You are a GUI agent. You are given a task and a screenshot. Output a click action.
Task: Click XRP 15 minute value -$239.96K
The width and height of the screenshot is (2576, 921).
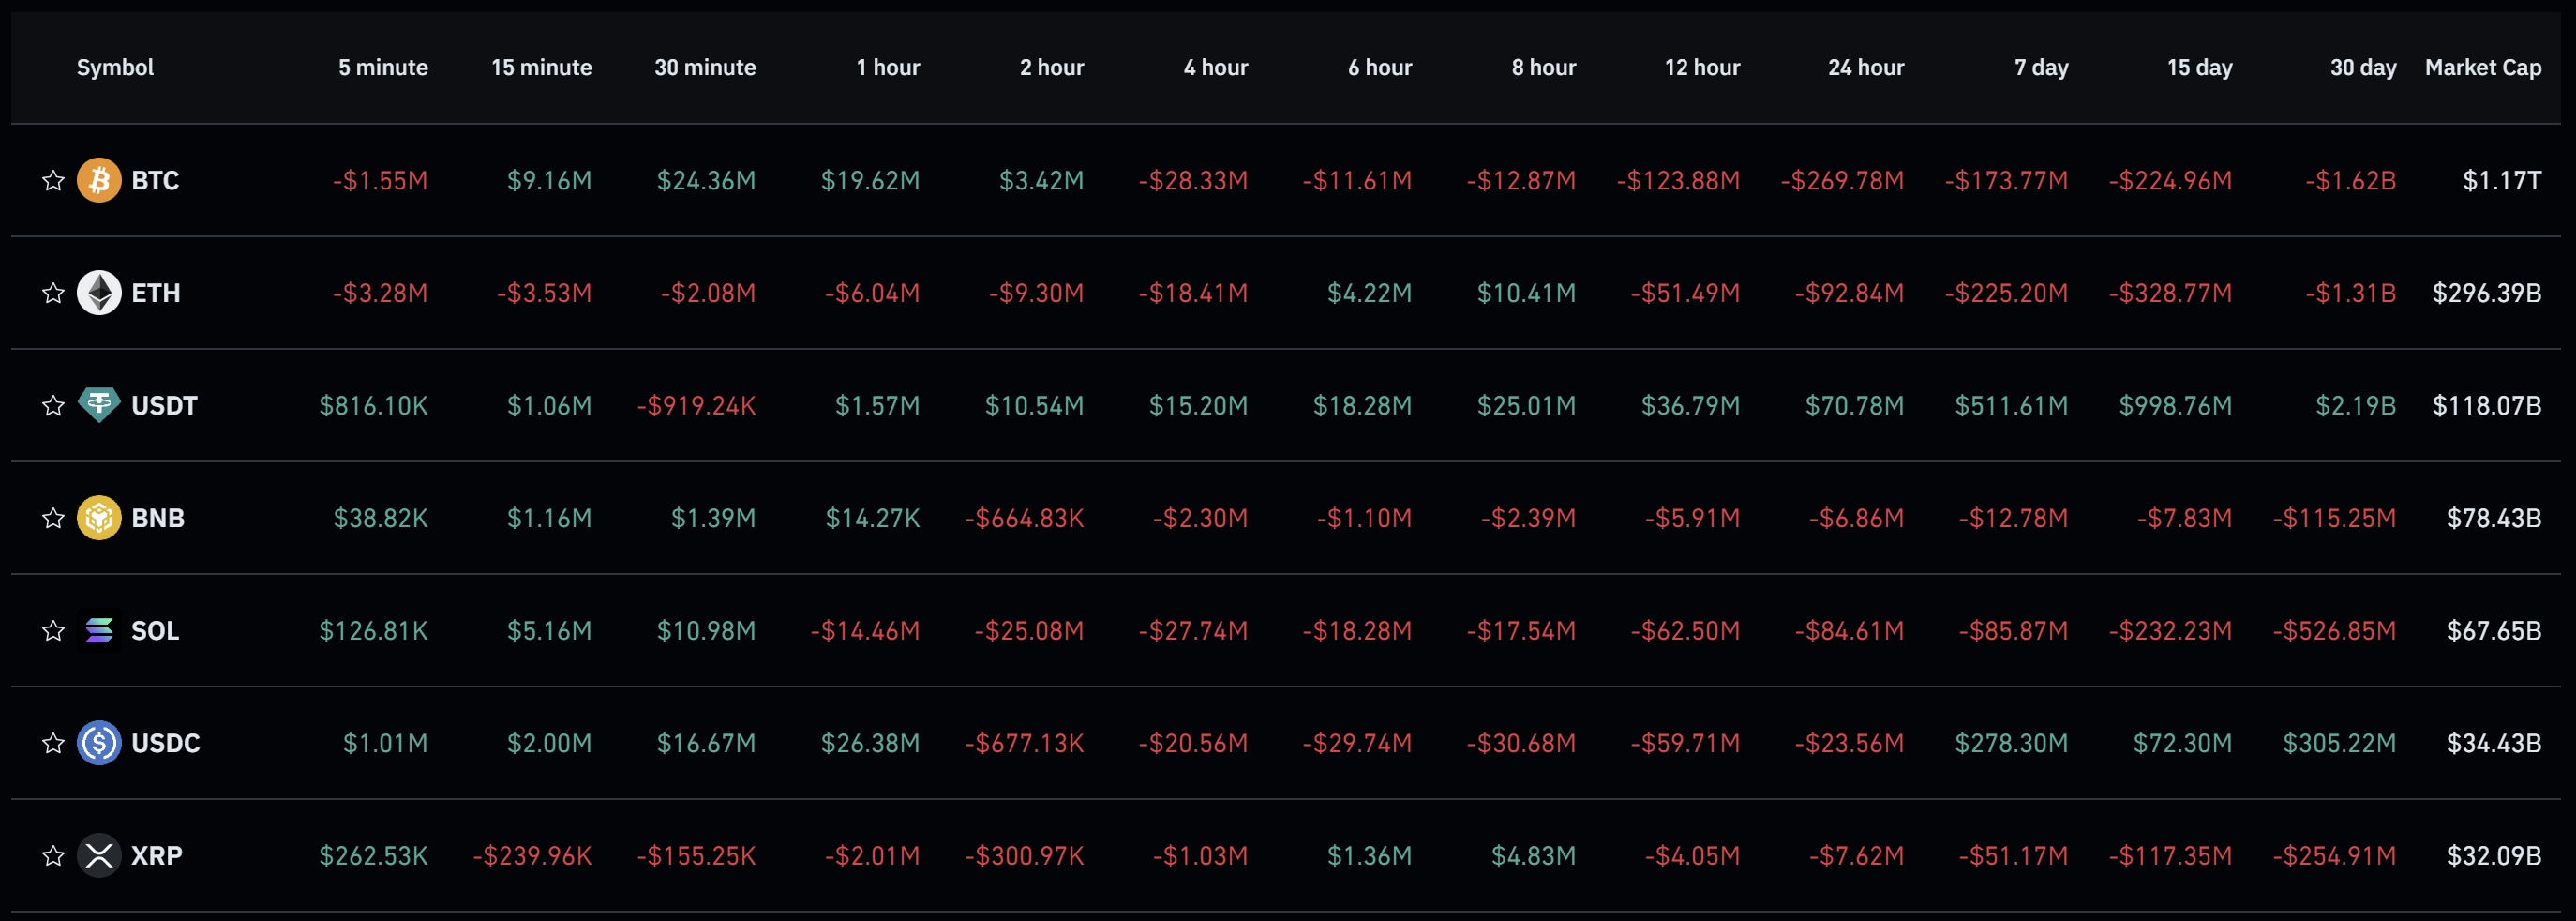(x=532, y=855)
